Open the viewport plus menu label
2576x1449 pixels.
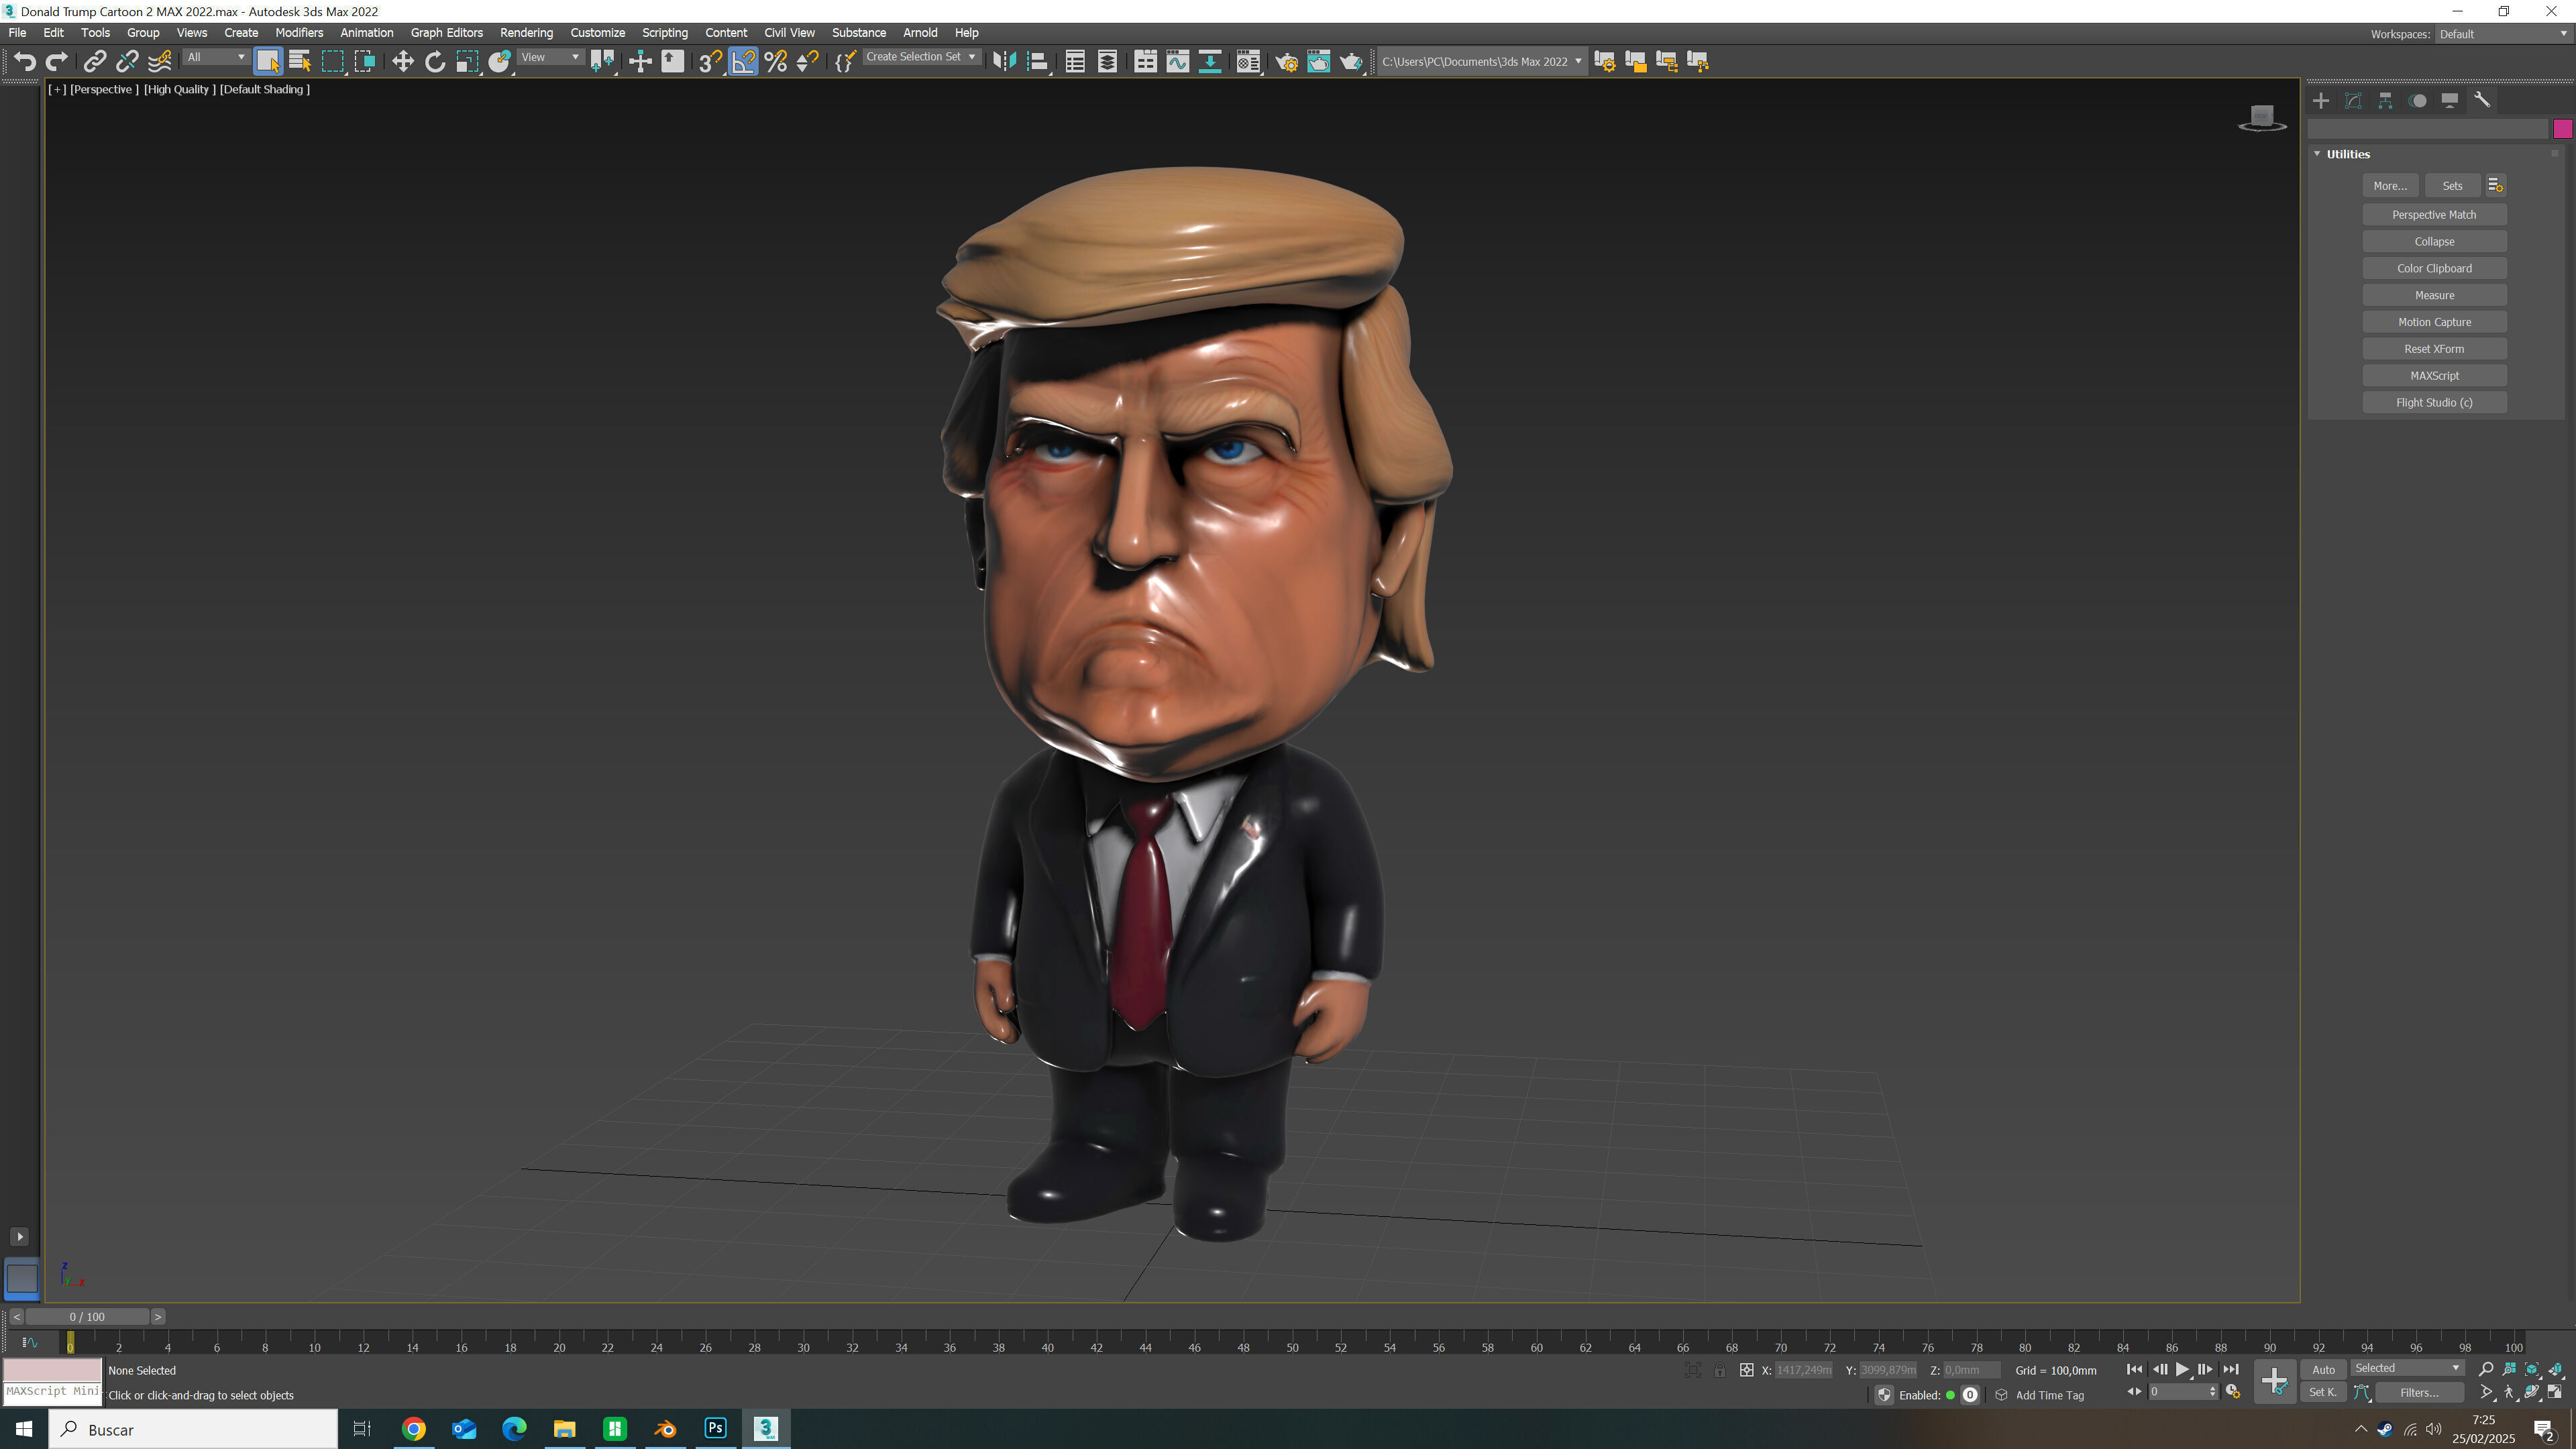pyautogui.click(x=57, y=89)
